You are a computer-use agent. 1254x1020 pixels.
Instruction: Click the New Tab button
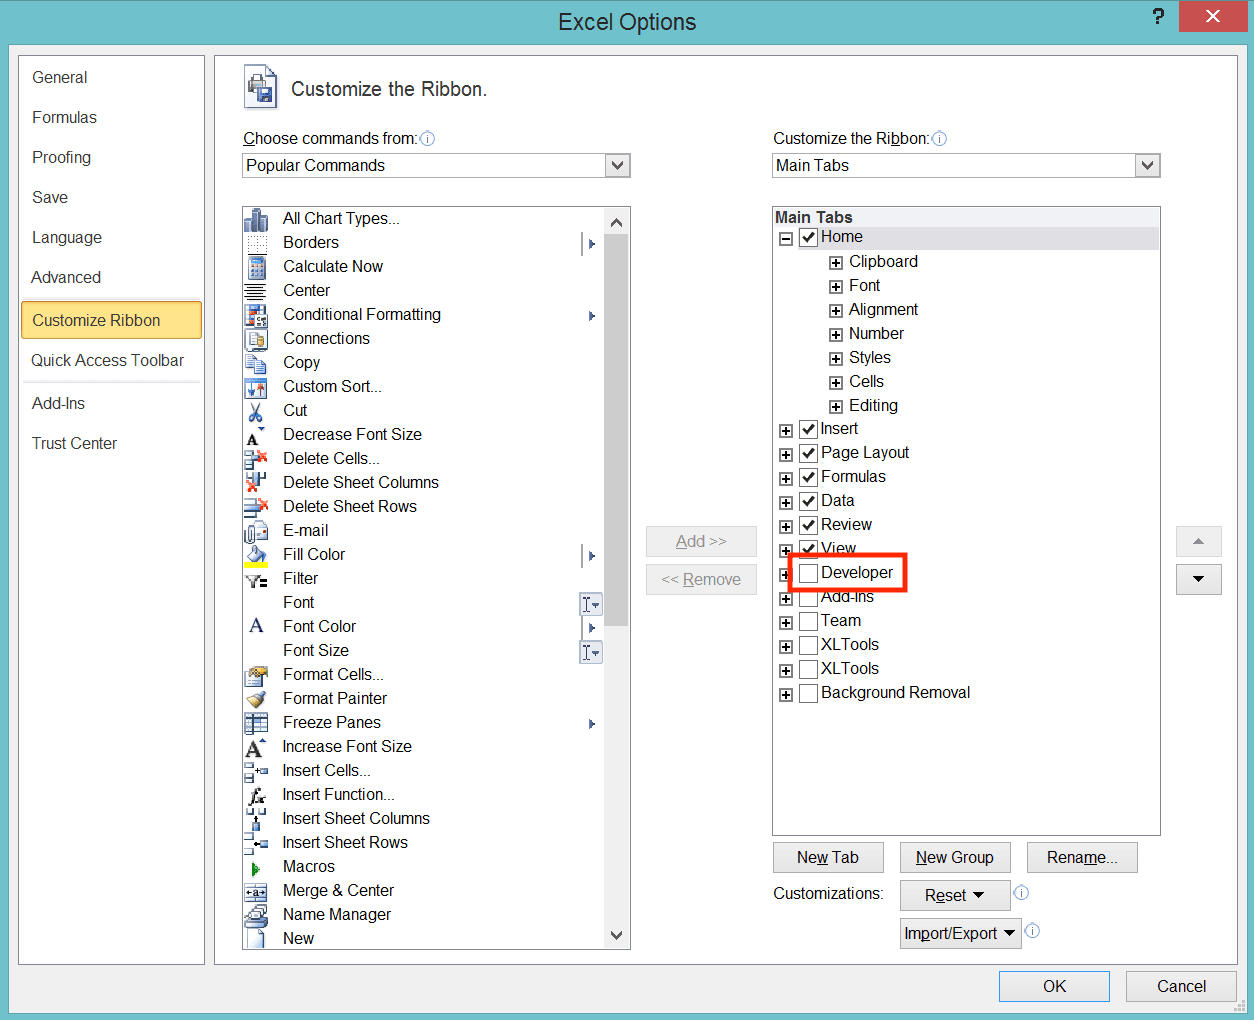pos(828,857)
